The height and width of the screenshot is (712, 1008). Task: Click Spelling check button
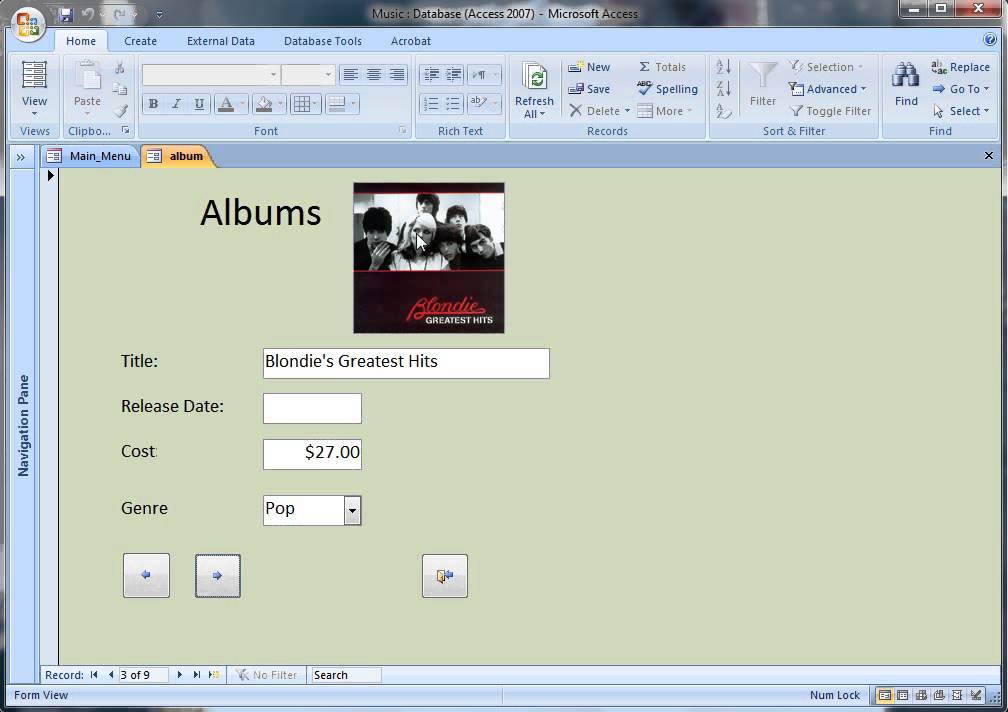[667, 89]
